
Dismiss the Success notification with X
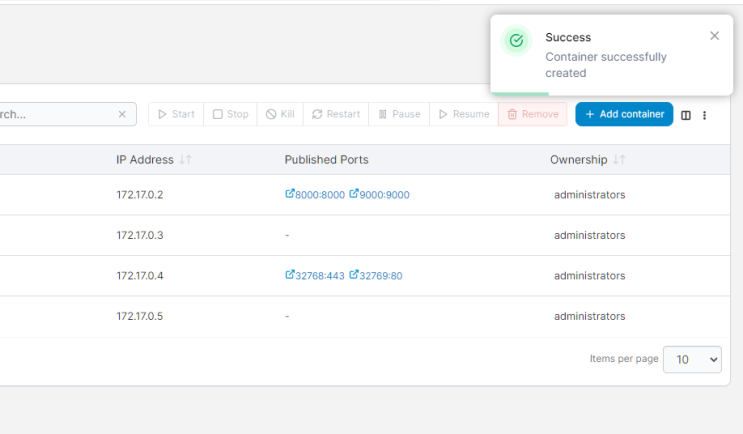(x=715, y=36)
